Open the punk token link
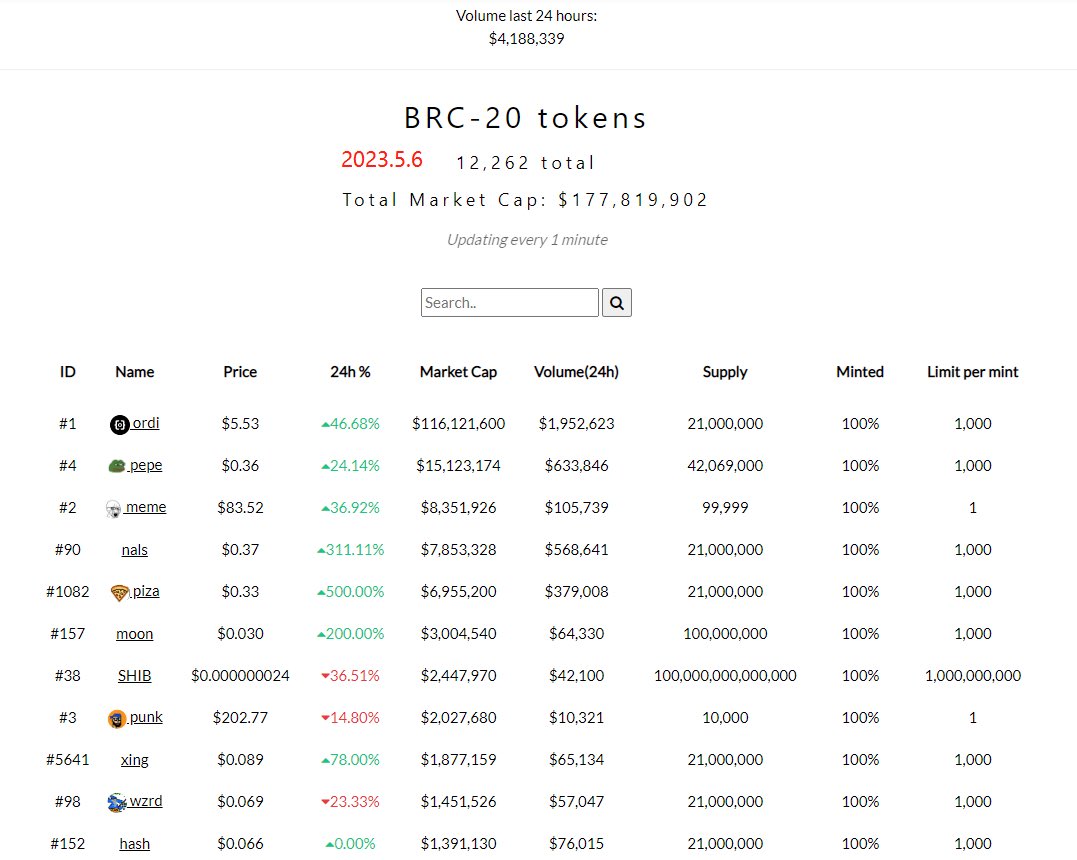 [x=146, y=717]
